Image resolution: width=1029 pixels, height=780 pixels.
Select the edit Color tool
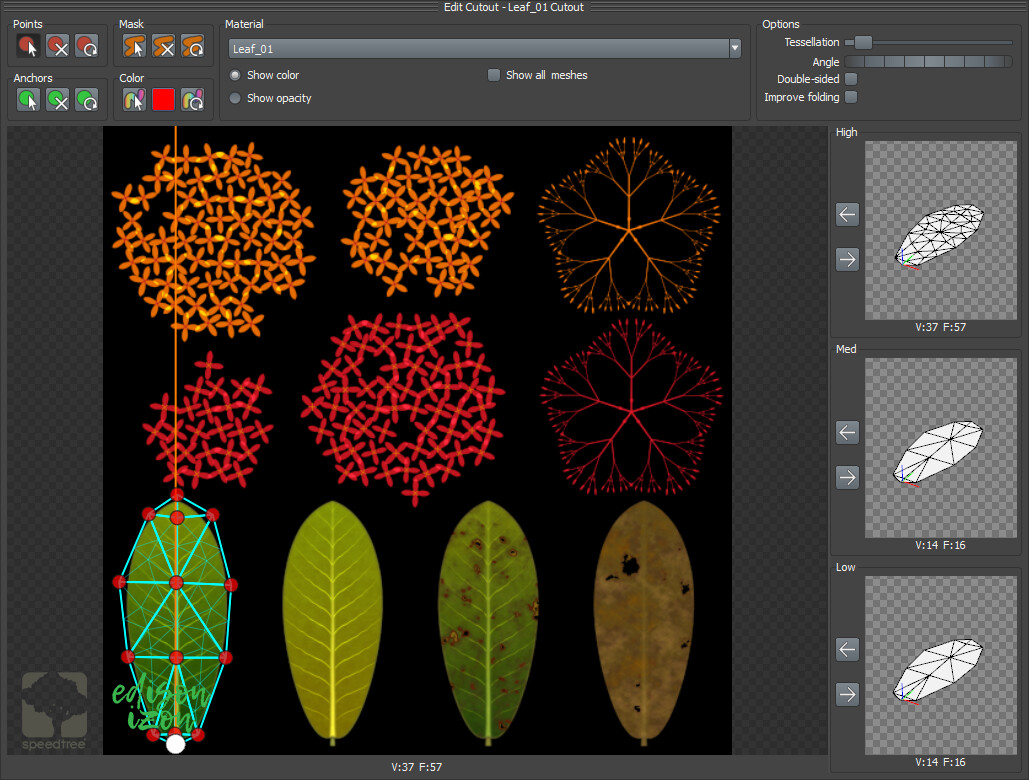pos(134,99)
